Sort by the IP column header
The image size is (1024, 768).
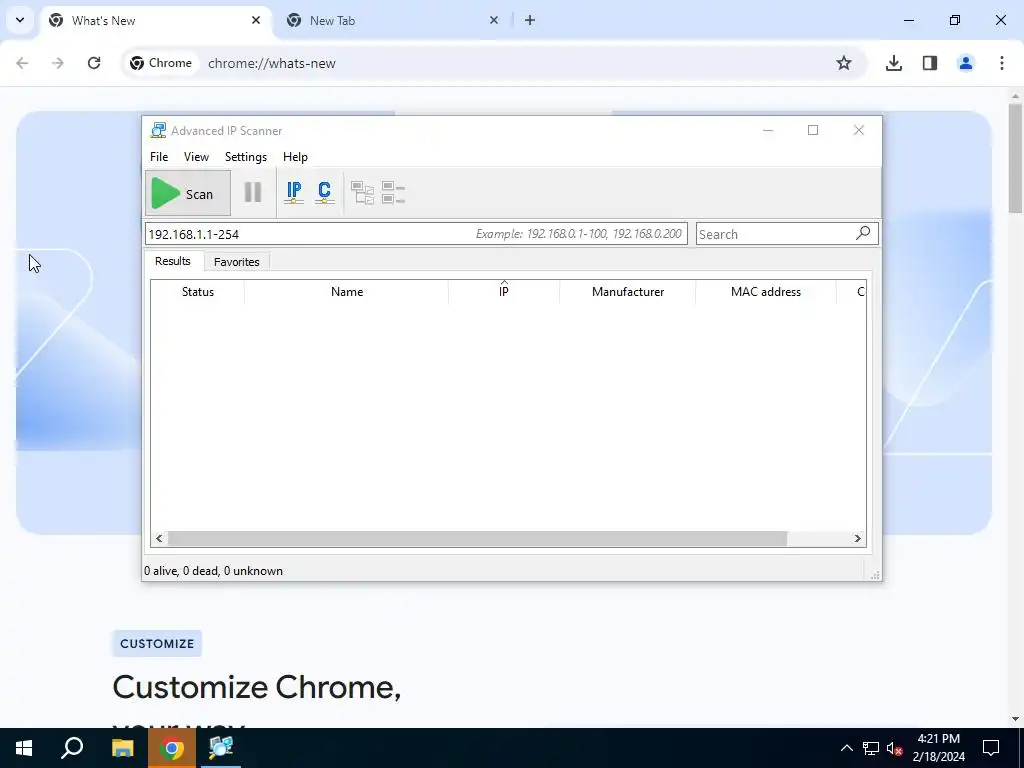(504, 292)
